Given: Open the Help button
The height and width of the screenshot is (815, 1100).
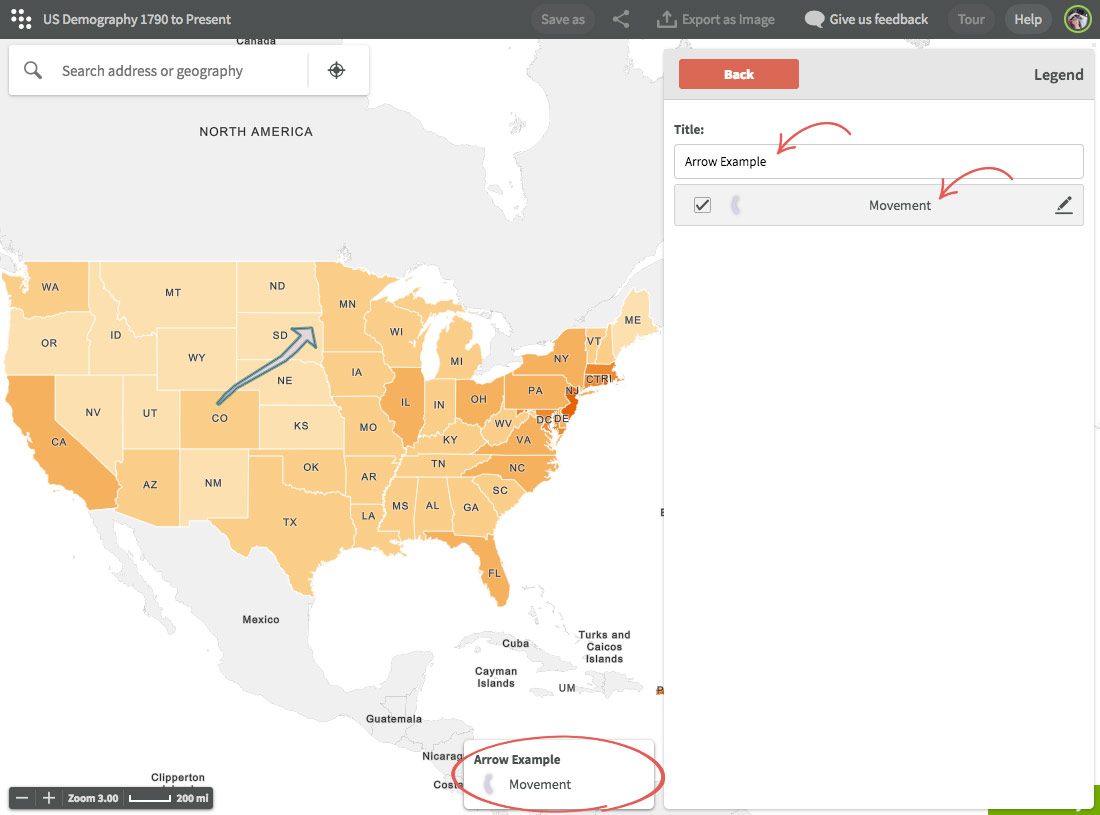Looking at the screenshot, I should [1028, 19].
